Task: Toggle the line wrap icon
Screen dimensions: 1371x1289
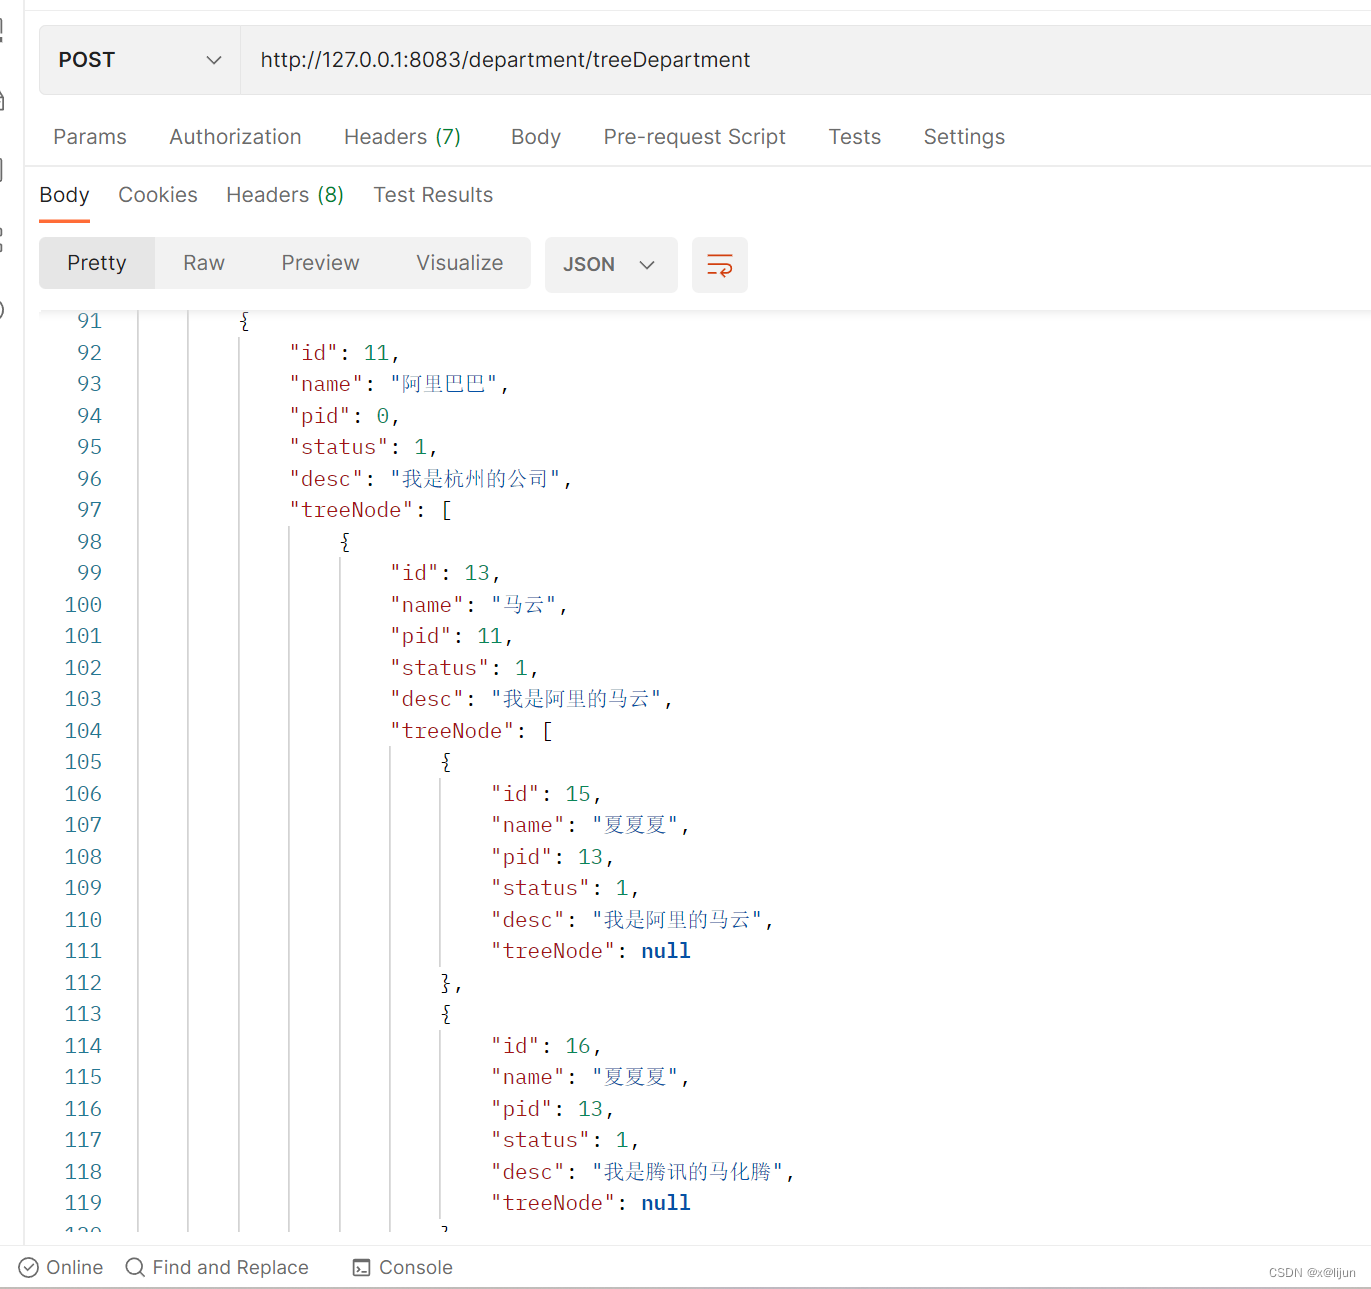Action: (x=720, y=265)
